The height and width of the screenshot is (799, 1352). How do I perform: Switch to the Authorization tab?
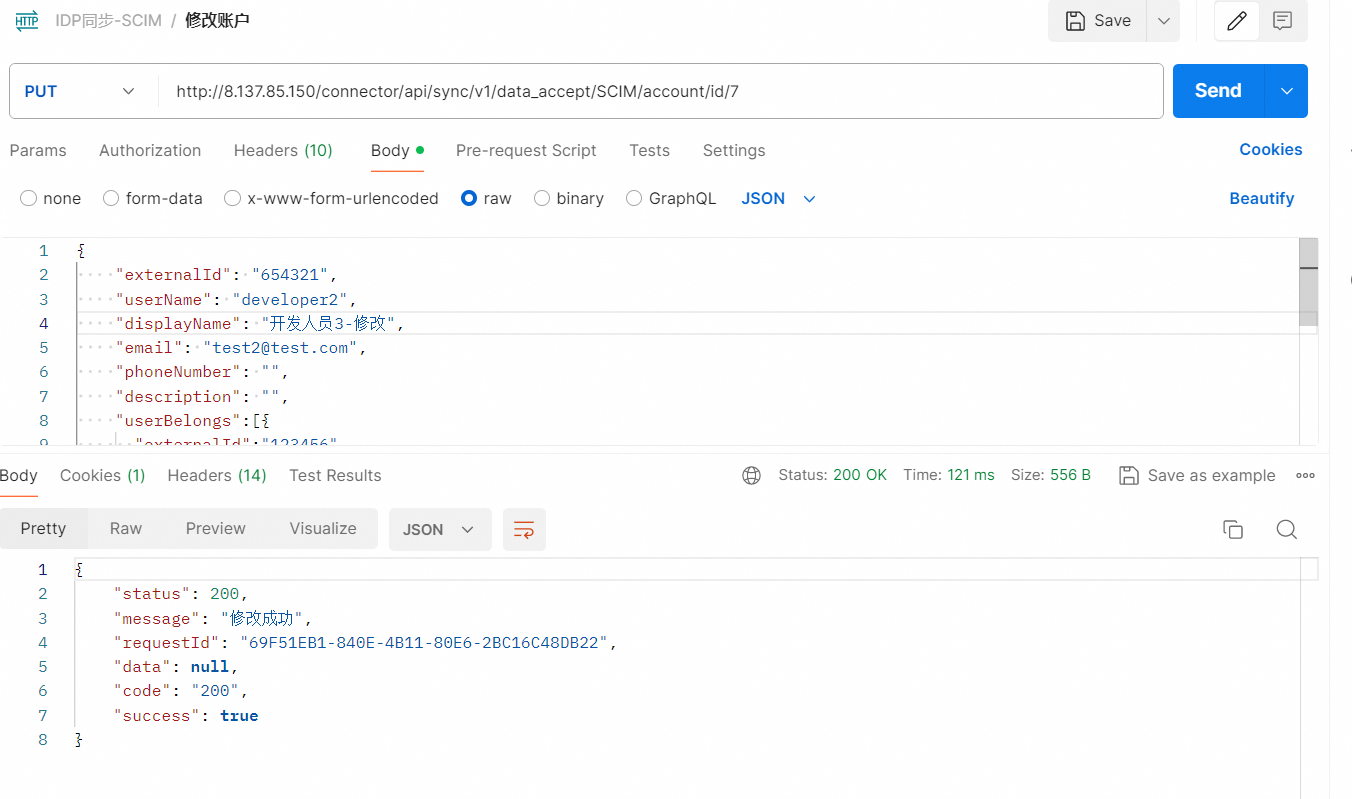pos(150,150)
